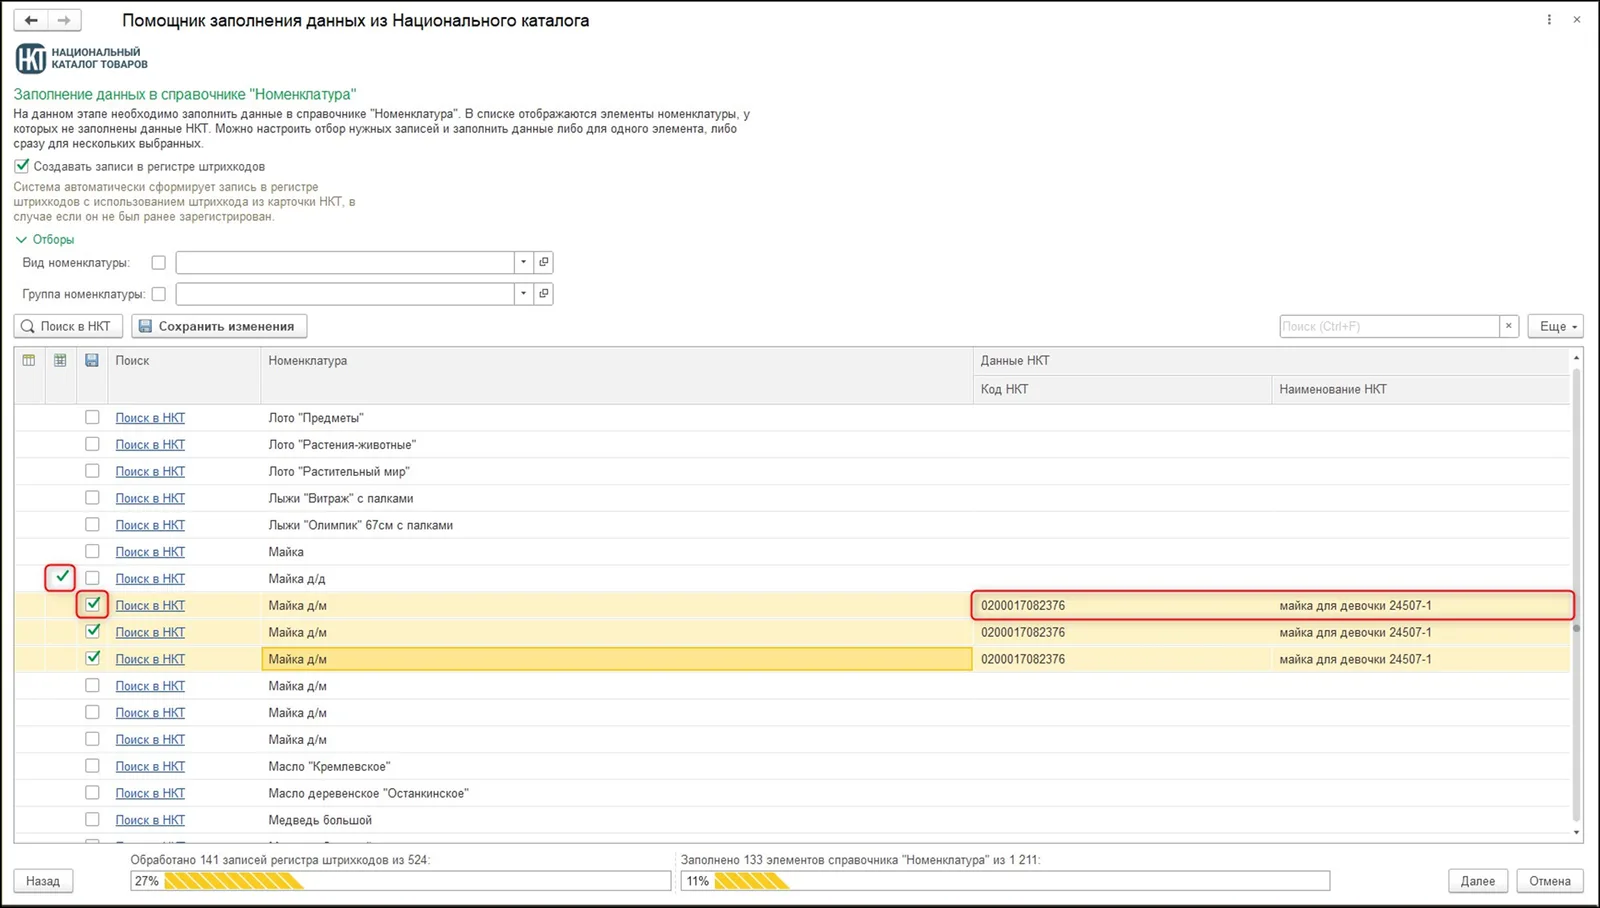
Task: Click the Назад button
Action: pos(43,881)
